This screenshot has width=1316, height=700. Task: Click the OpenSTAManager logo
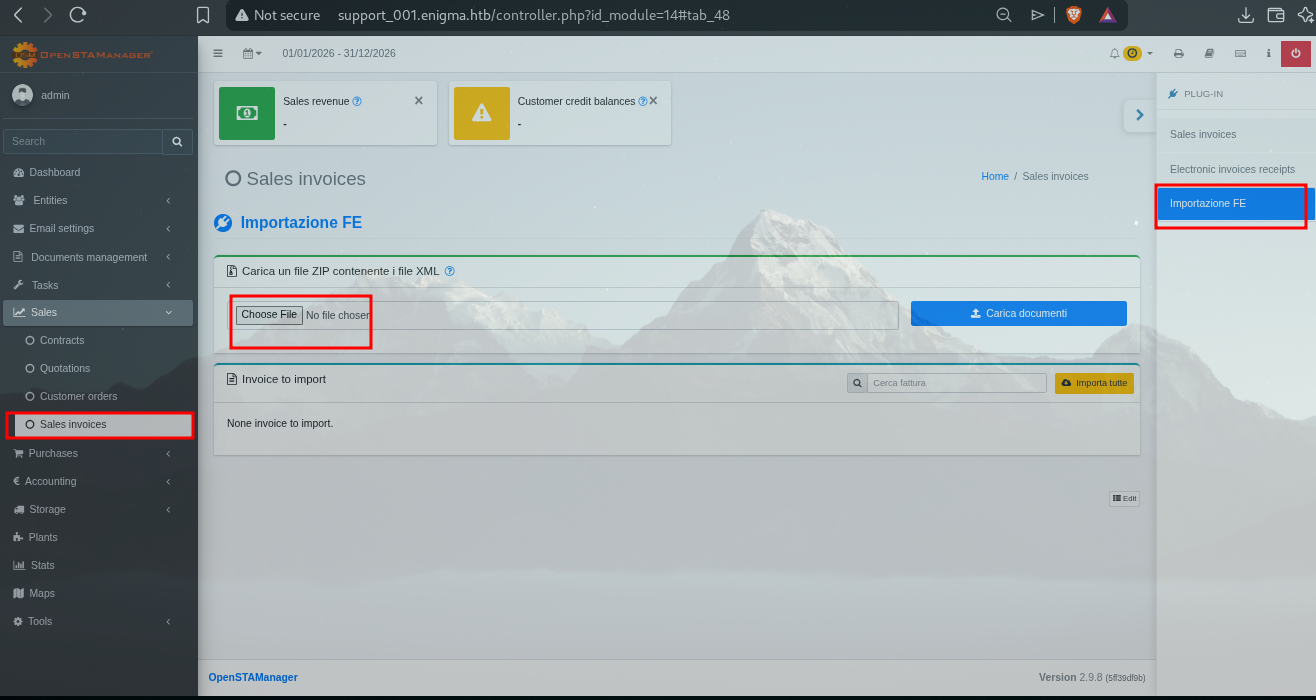tap(82, 54)
